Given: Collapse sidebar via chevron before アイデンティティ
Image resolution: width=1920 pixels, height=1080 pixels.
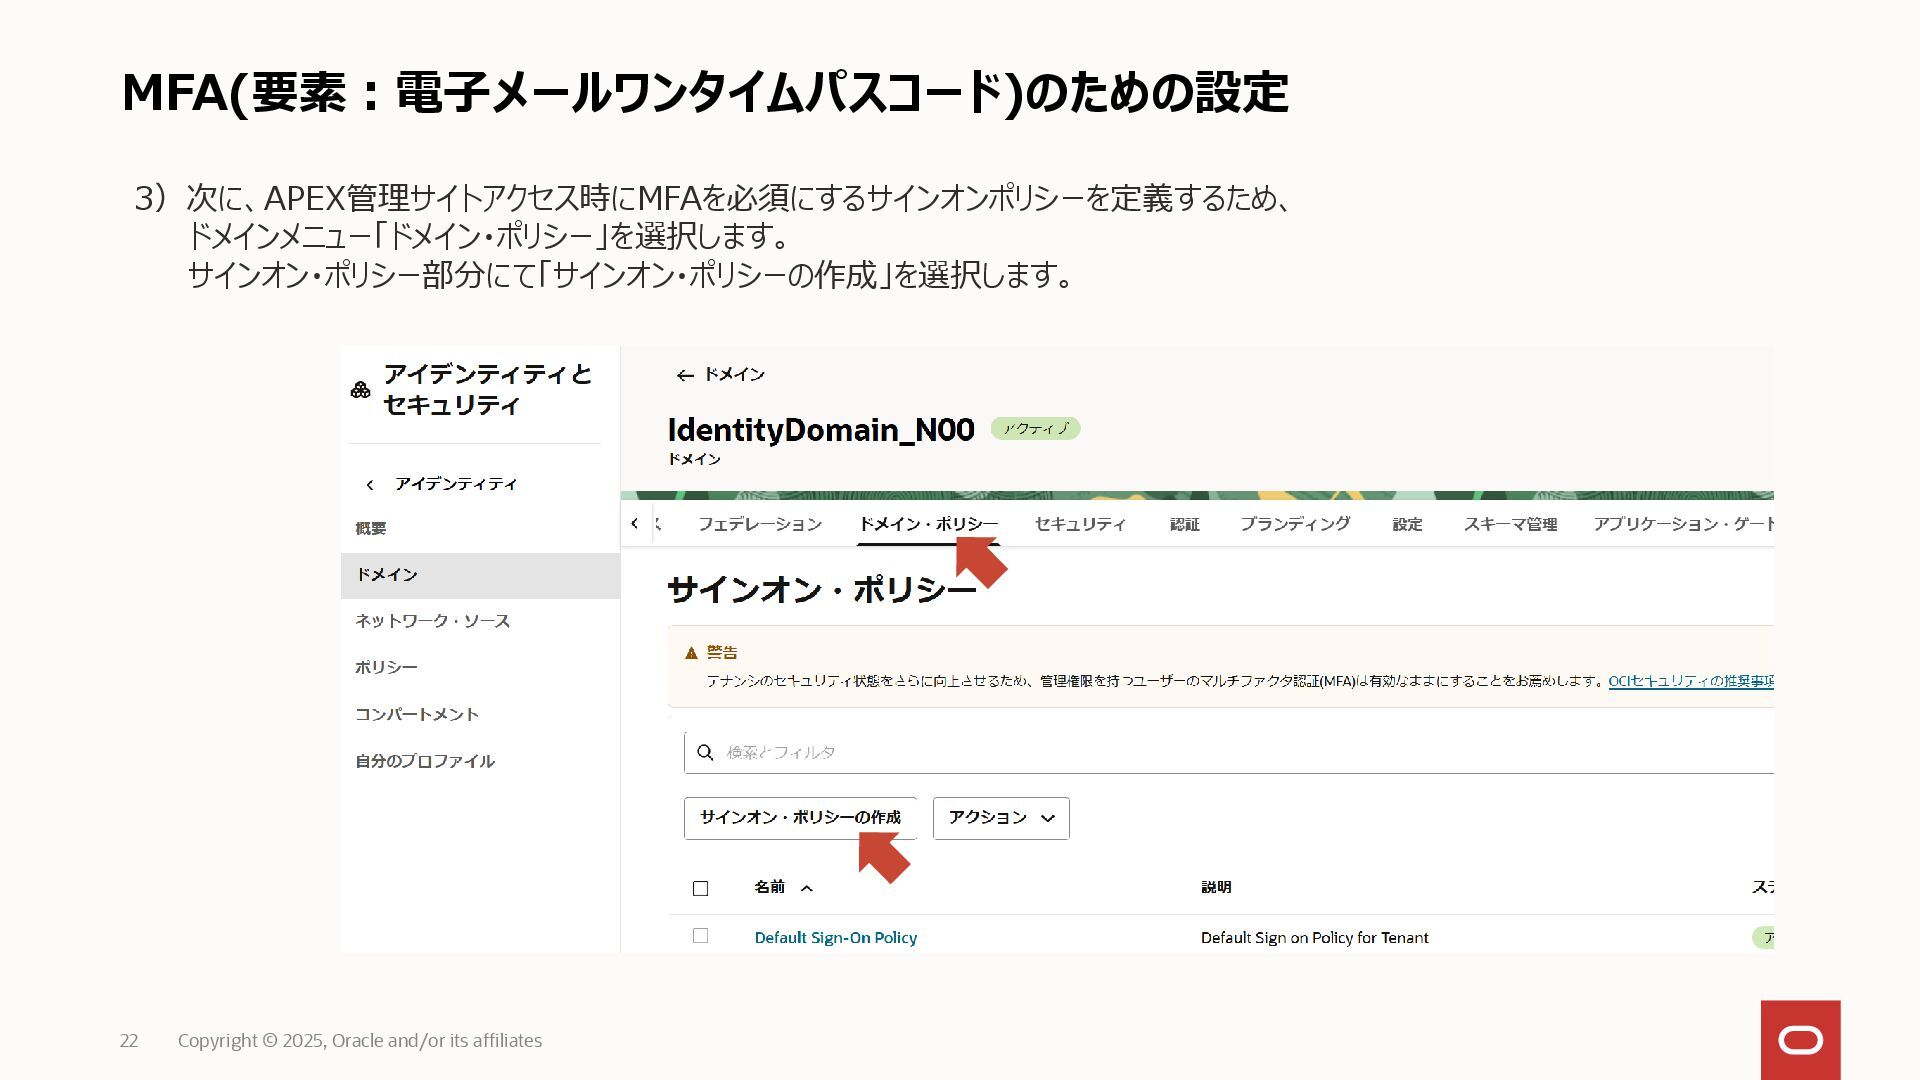Looking at the screenshot, I should [370, 485].
